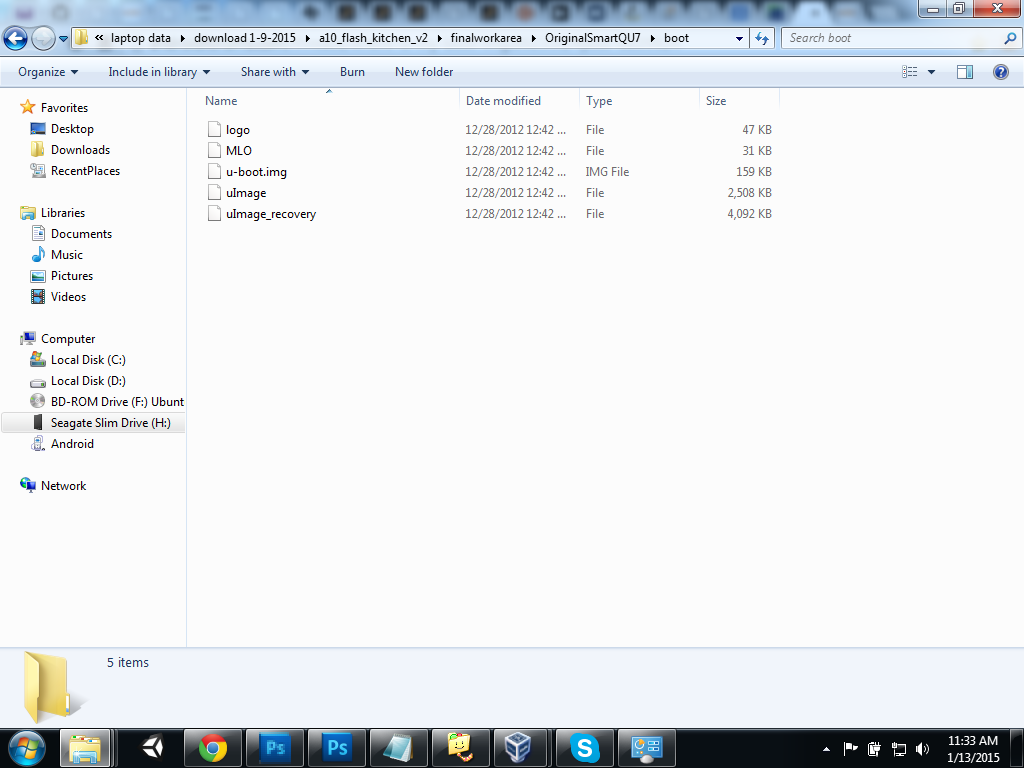The height and width of the screenshot is (768, 1024).
Task: Open the Organize dropdown menu
Action: [x=48, y=72]
